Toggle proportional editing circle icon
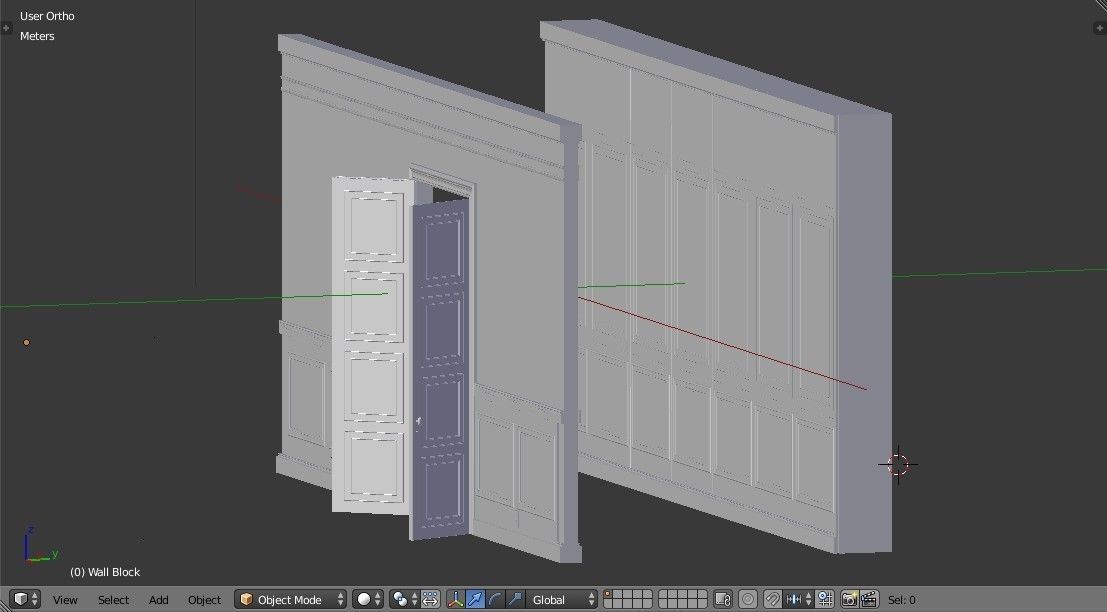 pos(748,599)
